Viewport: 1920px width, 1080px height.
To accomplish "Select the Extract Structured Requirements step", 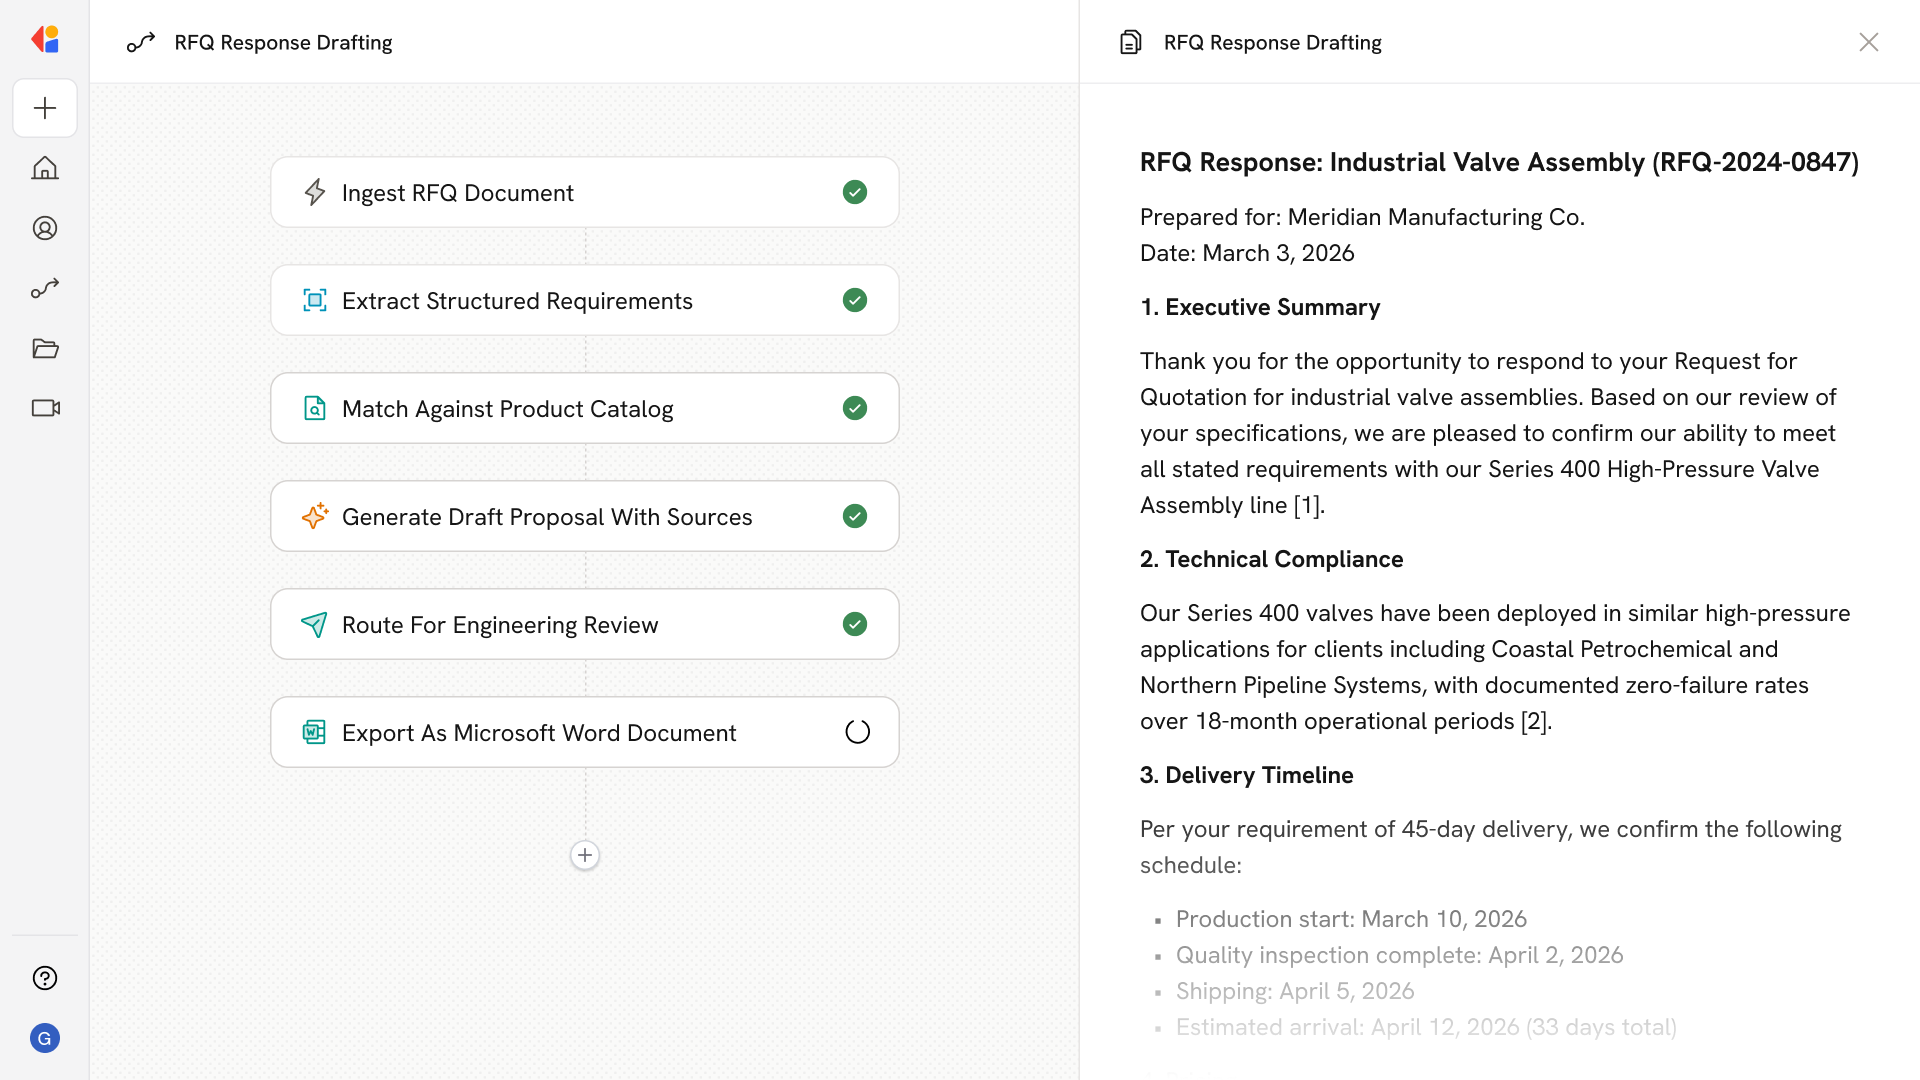I will (x=516, y=301).
